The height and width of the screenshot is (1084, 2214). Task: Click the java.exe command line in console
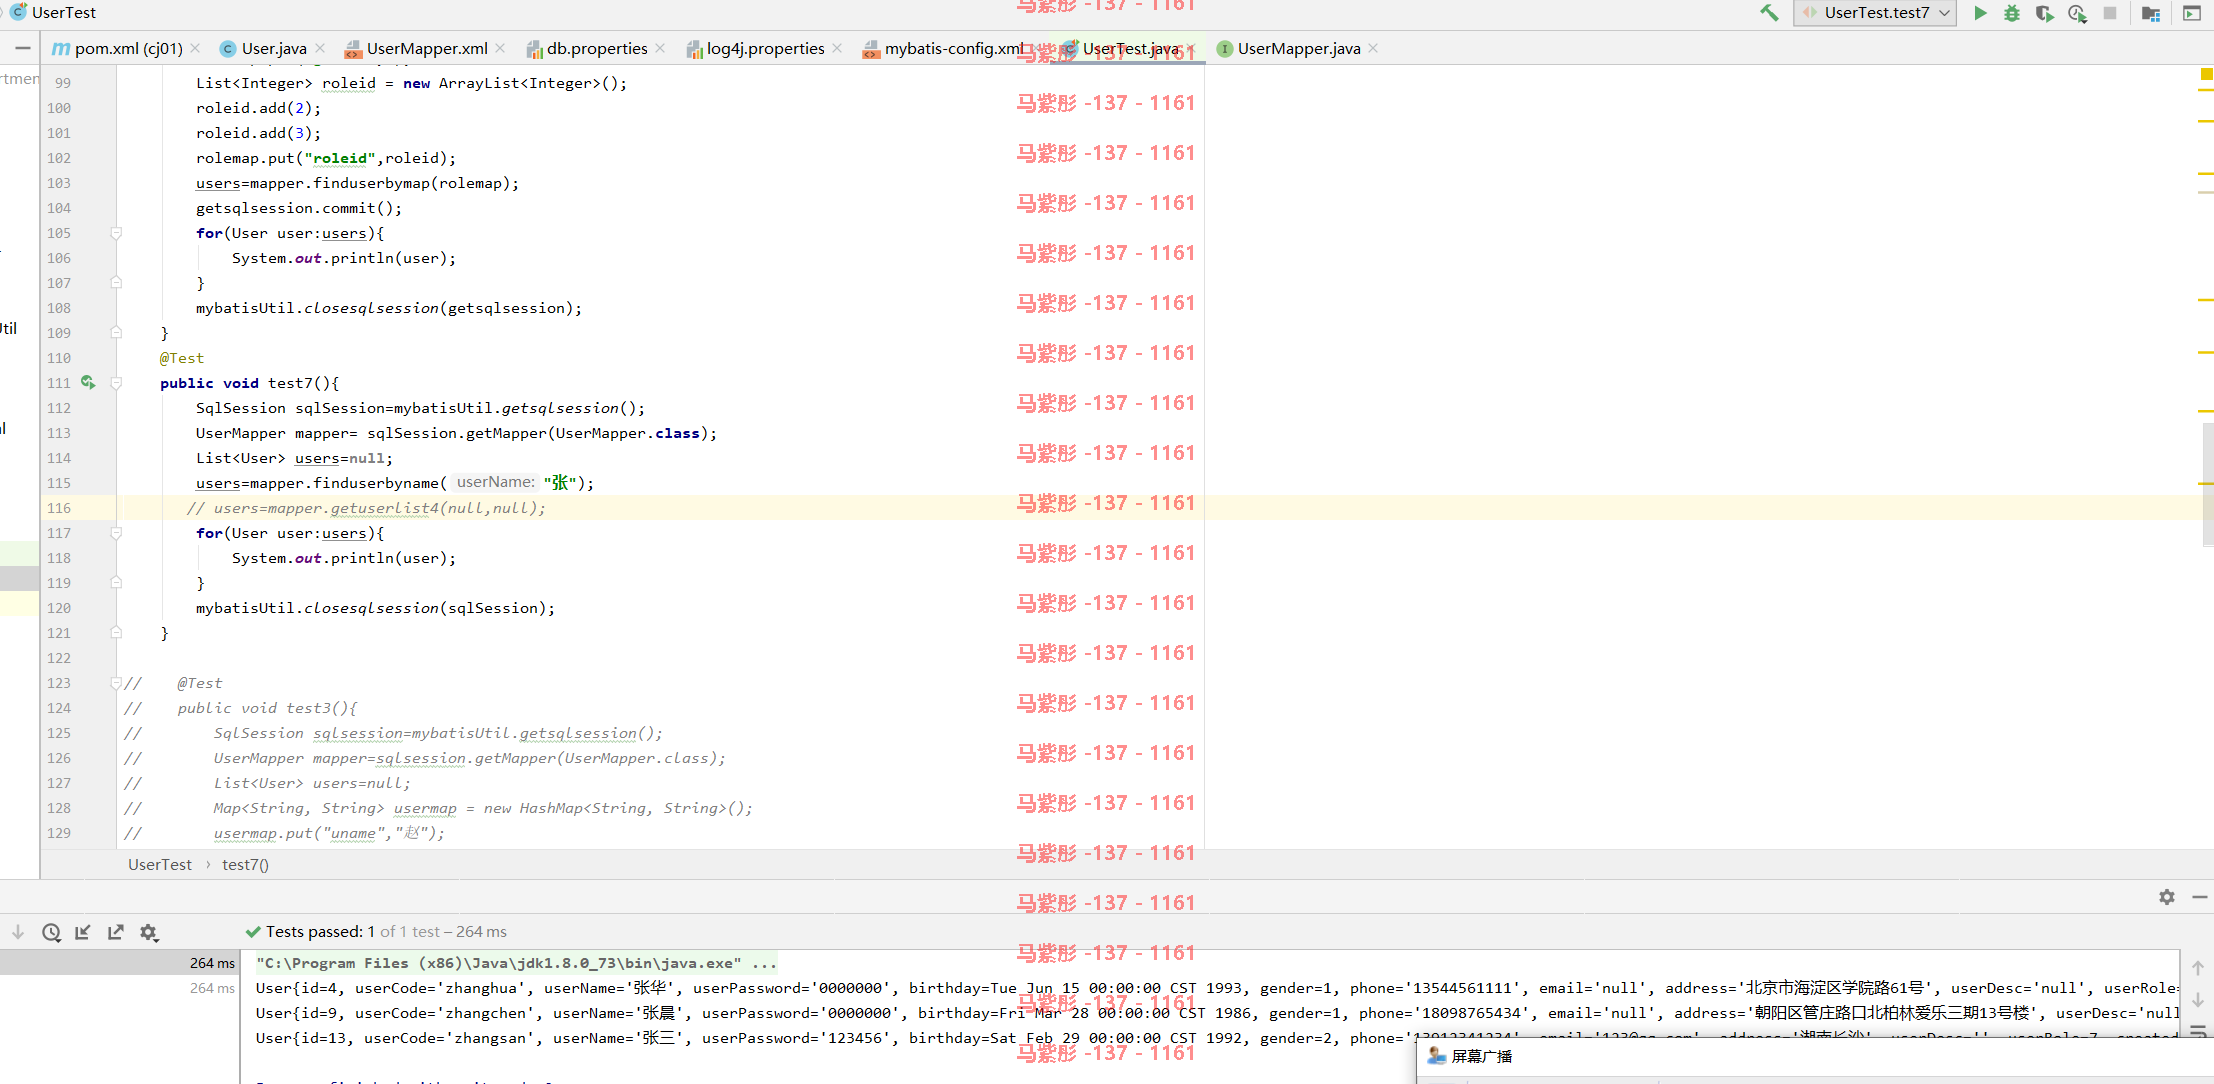pos(516,963)
